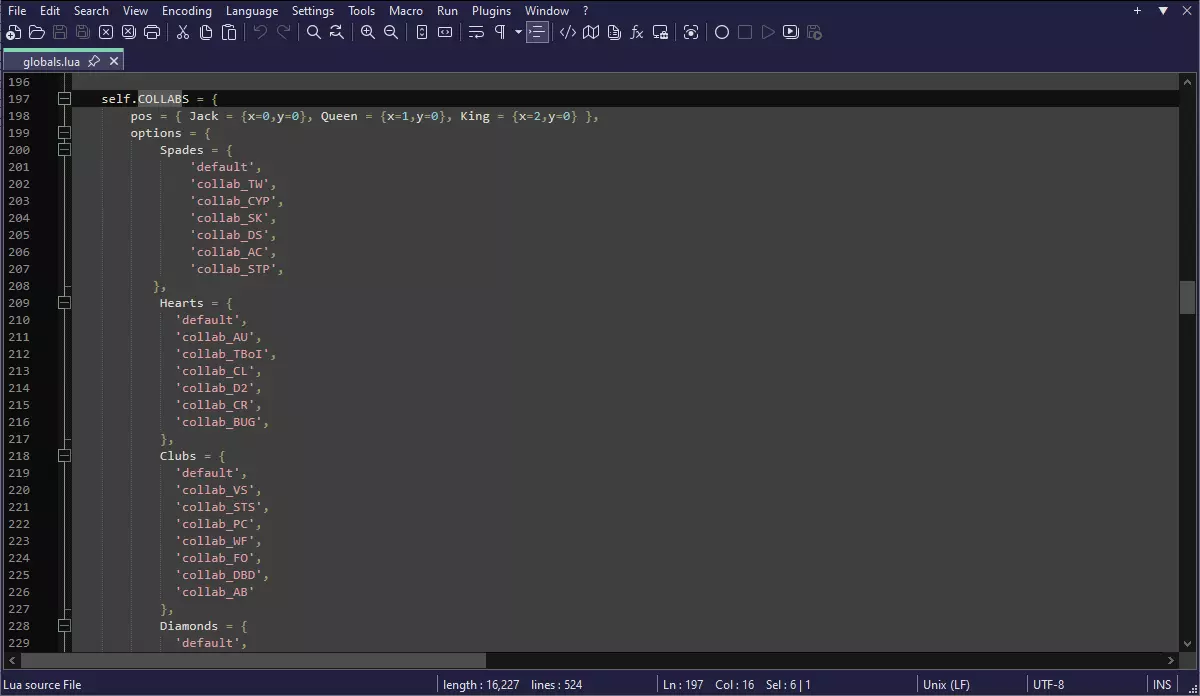Copy selection with Copy icon
The width and height of the screenshot is (1200, 696).
[x=206, y=32]
